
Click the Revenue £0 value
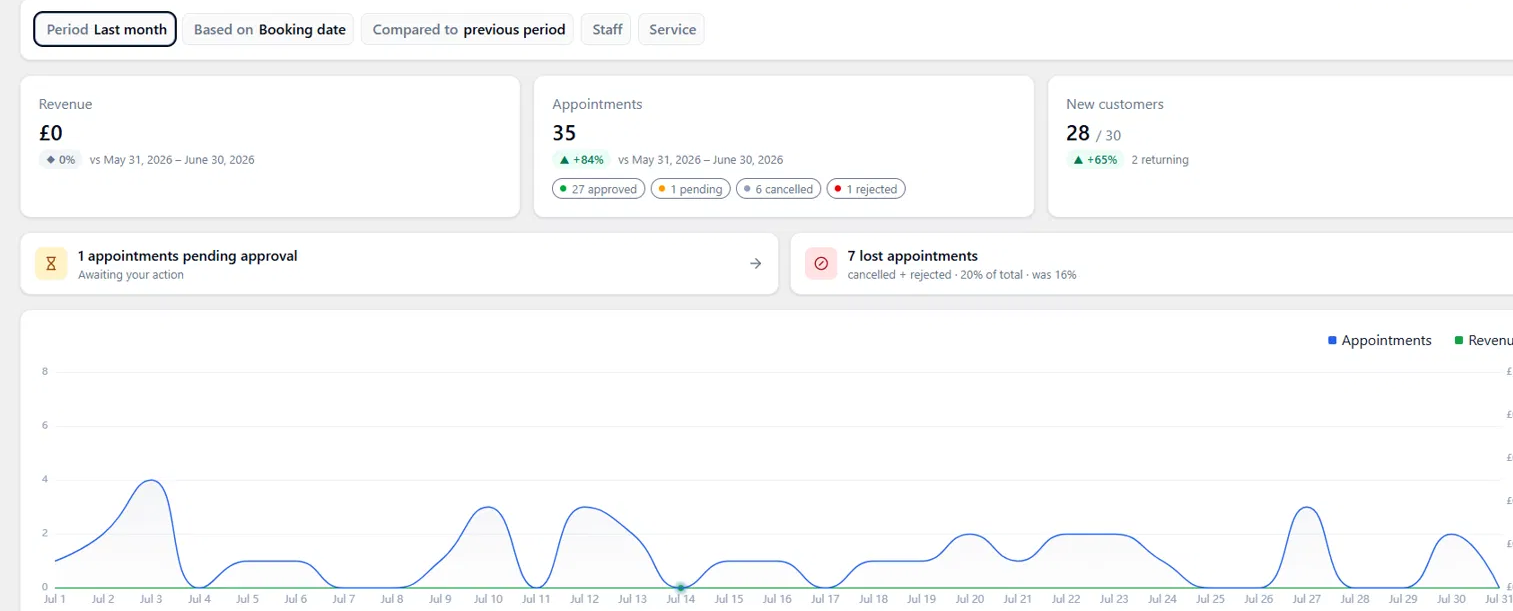click(x=51, y=133)
